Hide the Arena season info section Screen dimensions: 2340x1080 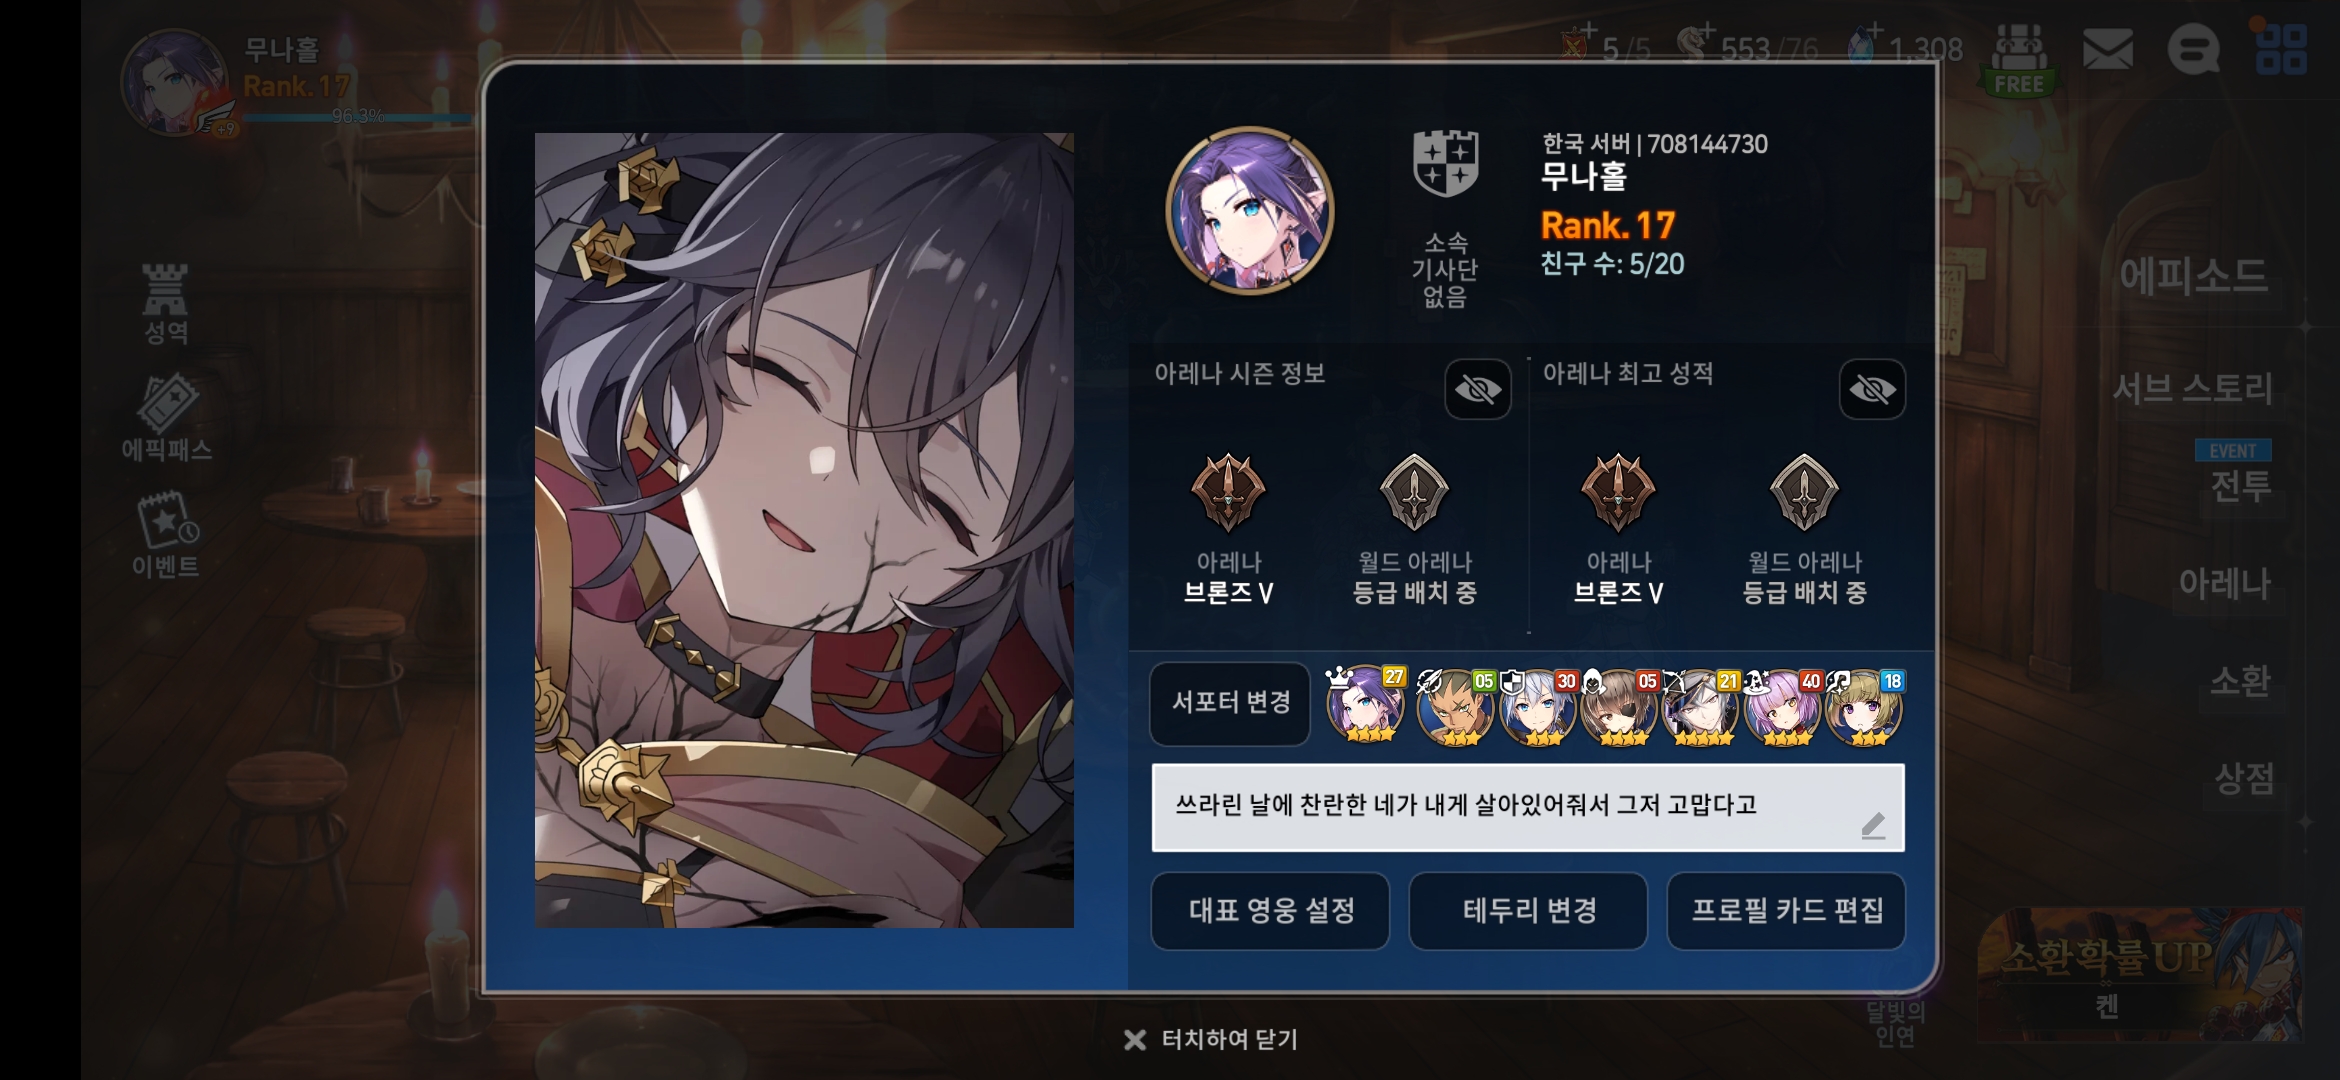point(1477,389)
